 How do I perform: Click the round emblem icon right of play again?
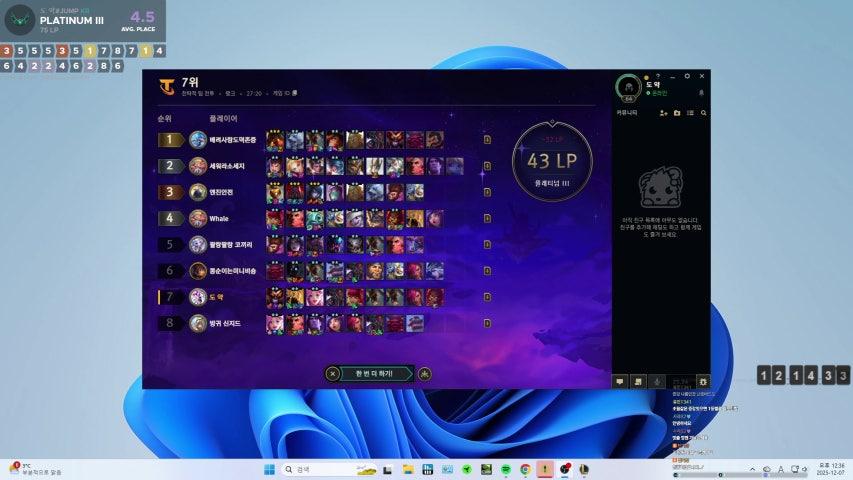[425, 374]
